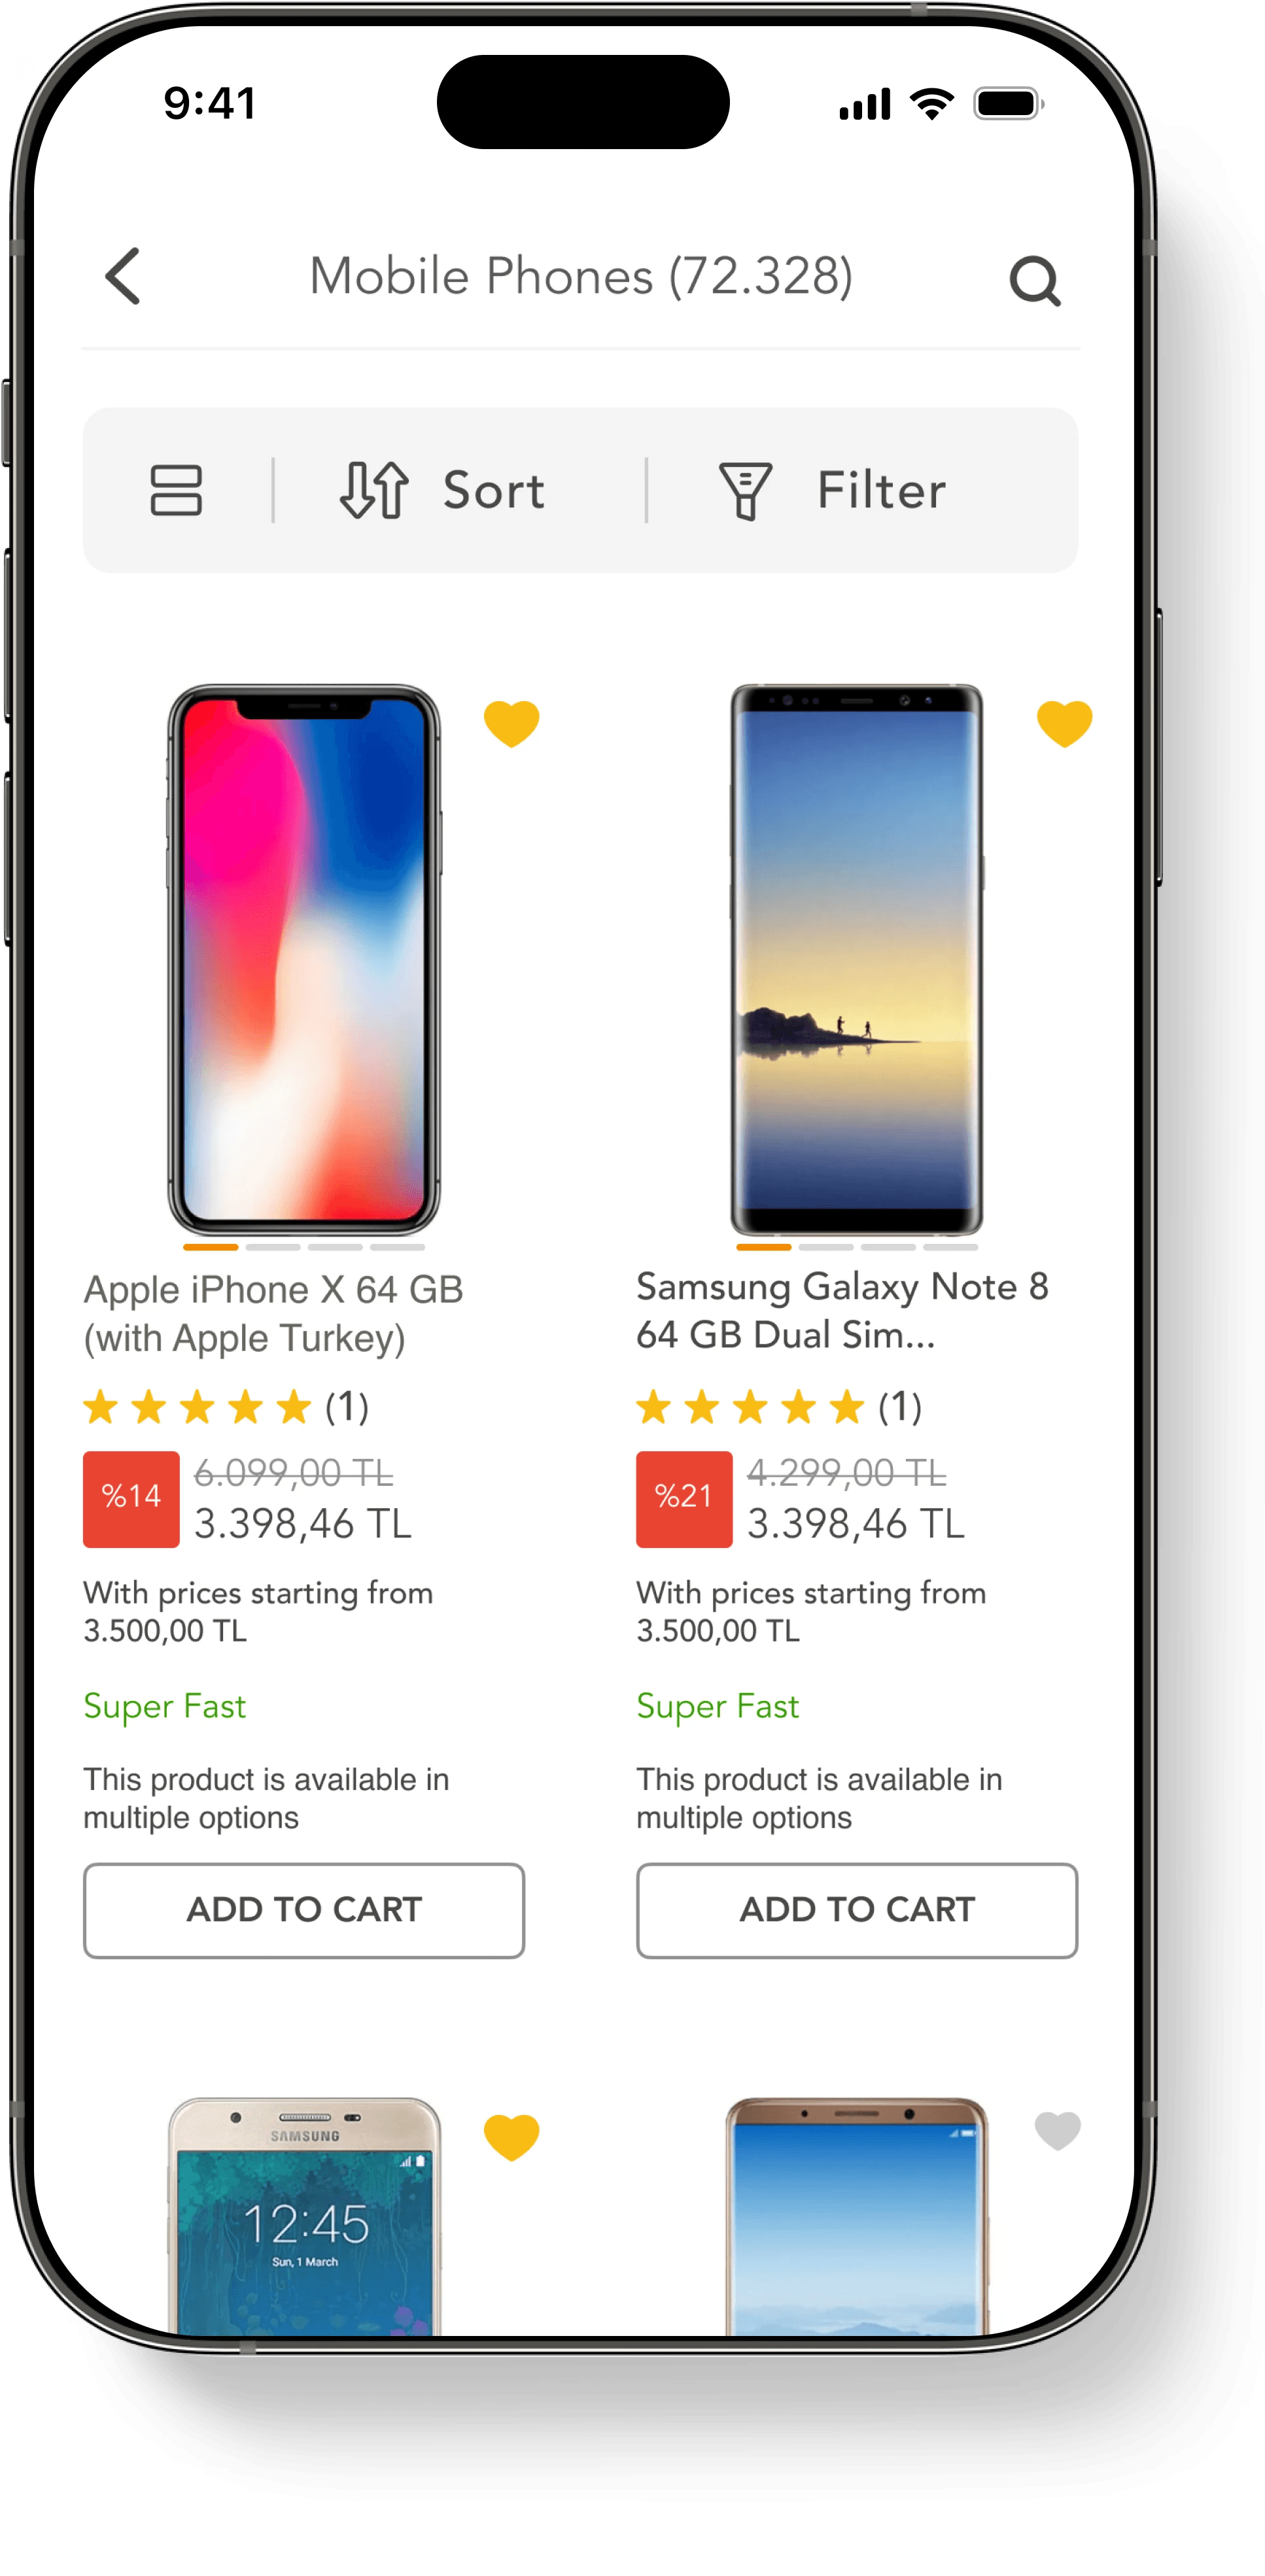Tap the cellular signal bars icon
The height and width of the screenshot is (2576, 1265).
coord(865,104)
